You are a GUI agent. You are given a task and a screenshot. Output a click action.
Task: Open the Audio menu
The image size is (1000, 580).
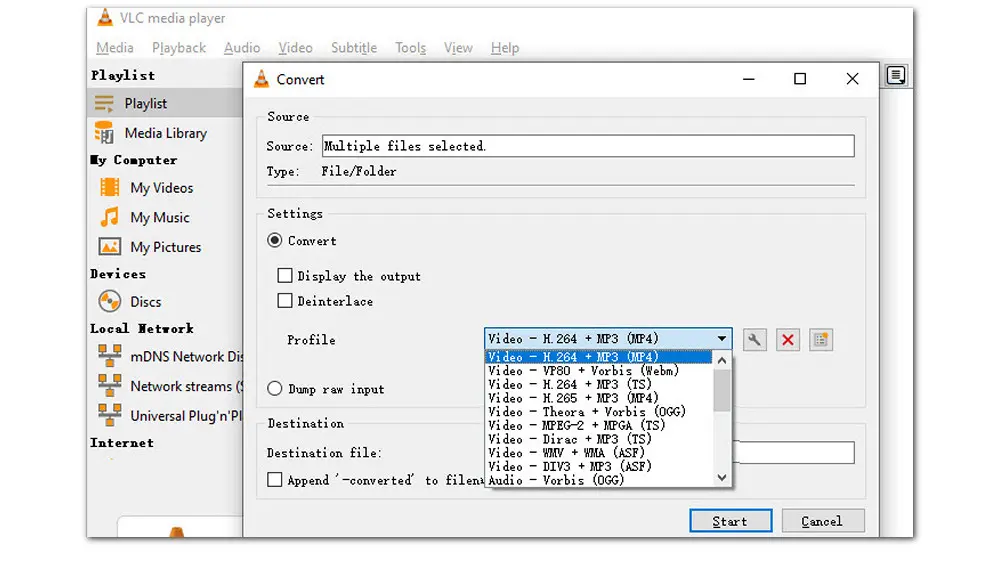pyautogui.click(x=242, y=48)
